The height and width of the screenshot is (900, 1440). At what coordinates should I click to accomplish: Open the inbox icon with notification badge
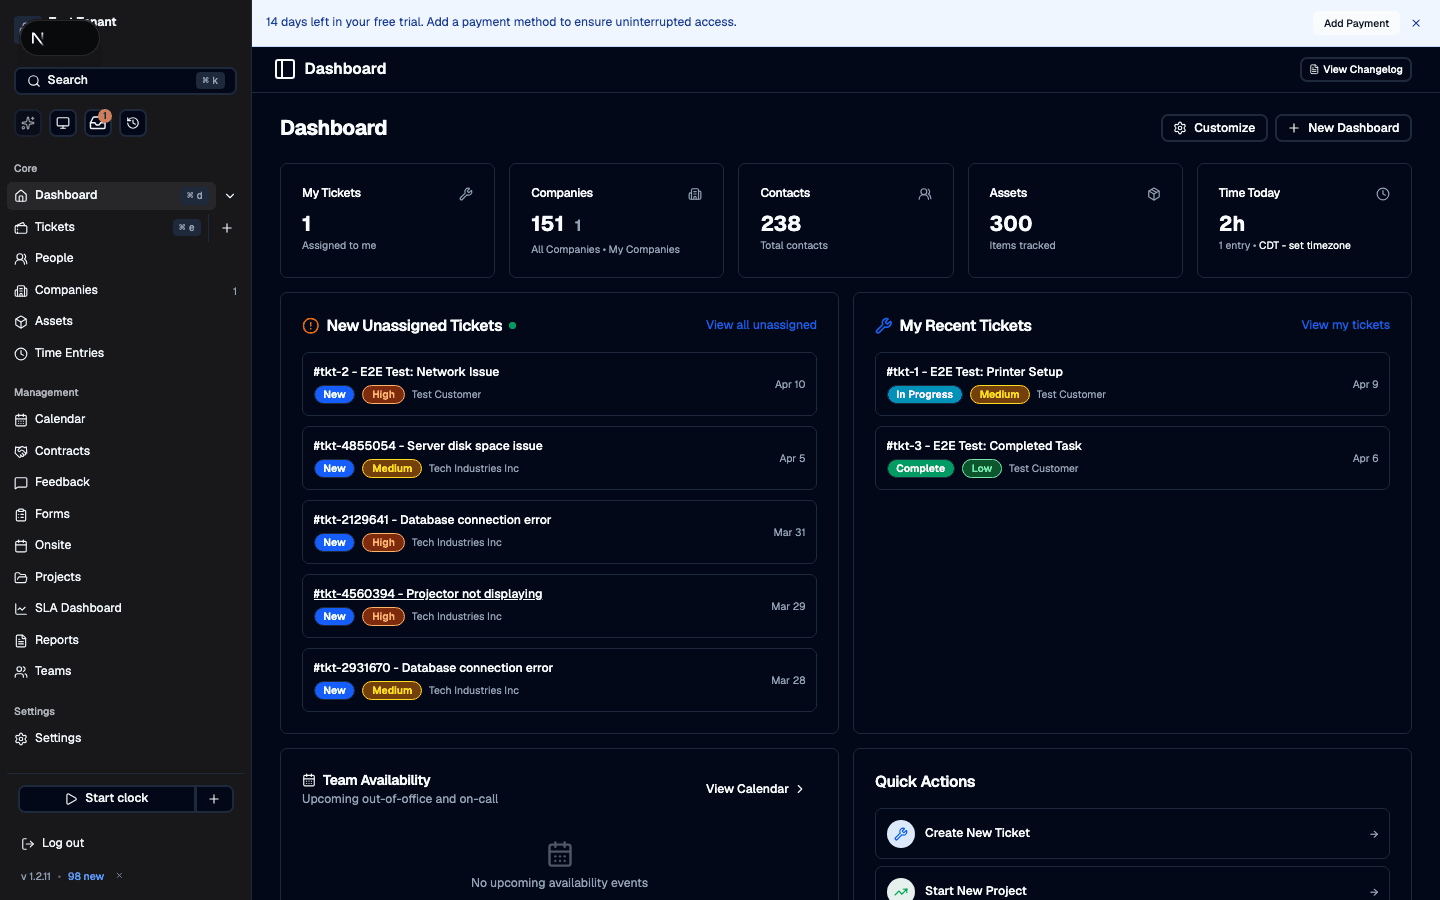97,122
